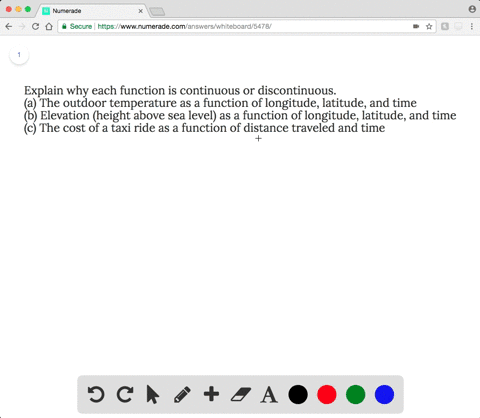
Task: Click the line "Explain why each function is continuous"
Action: [180, 90]
